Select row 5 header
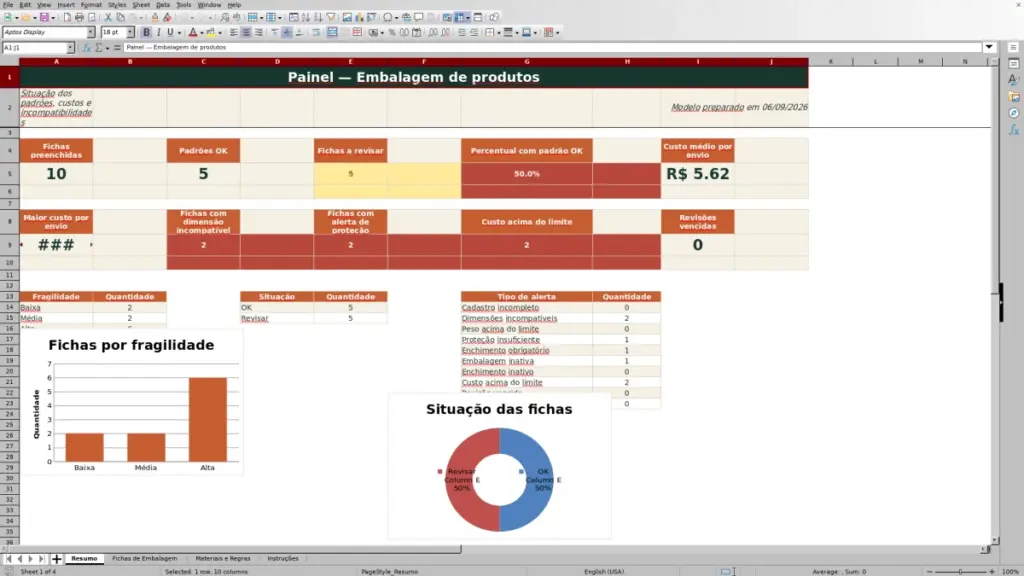The image size is (1024, 576). pos(9,174)
